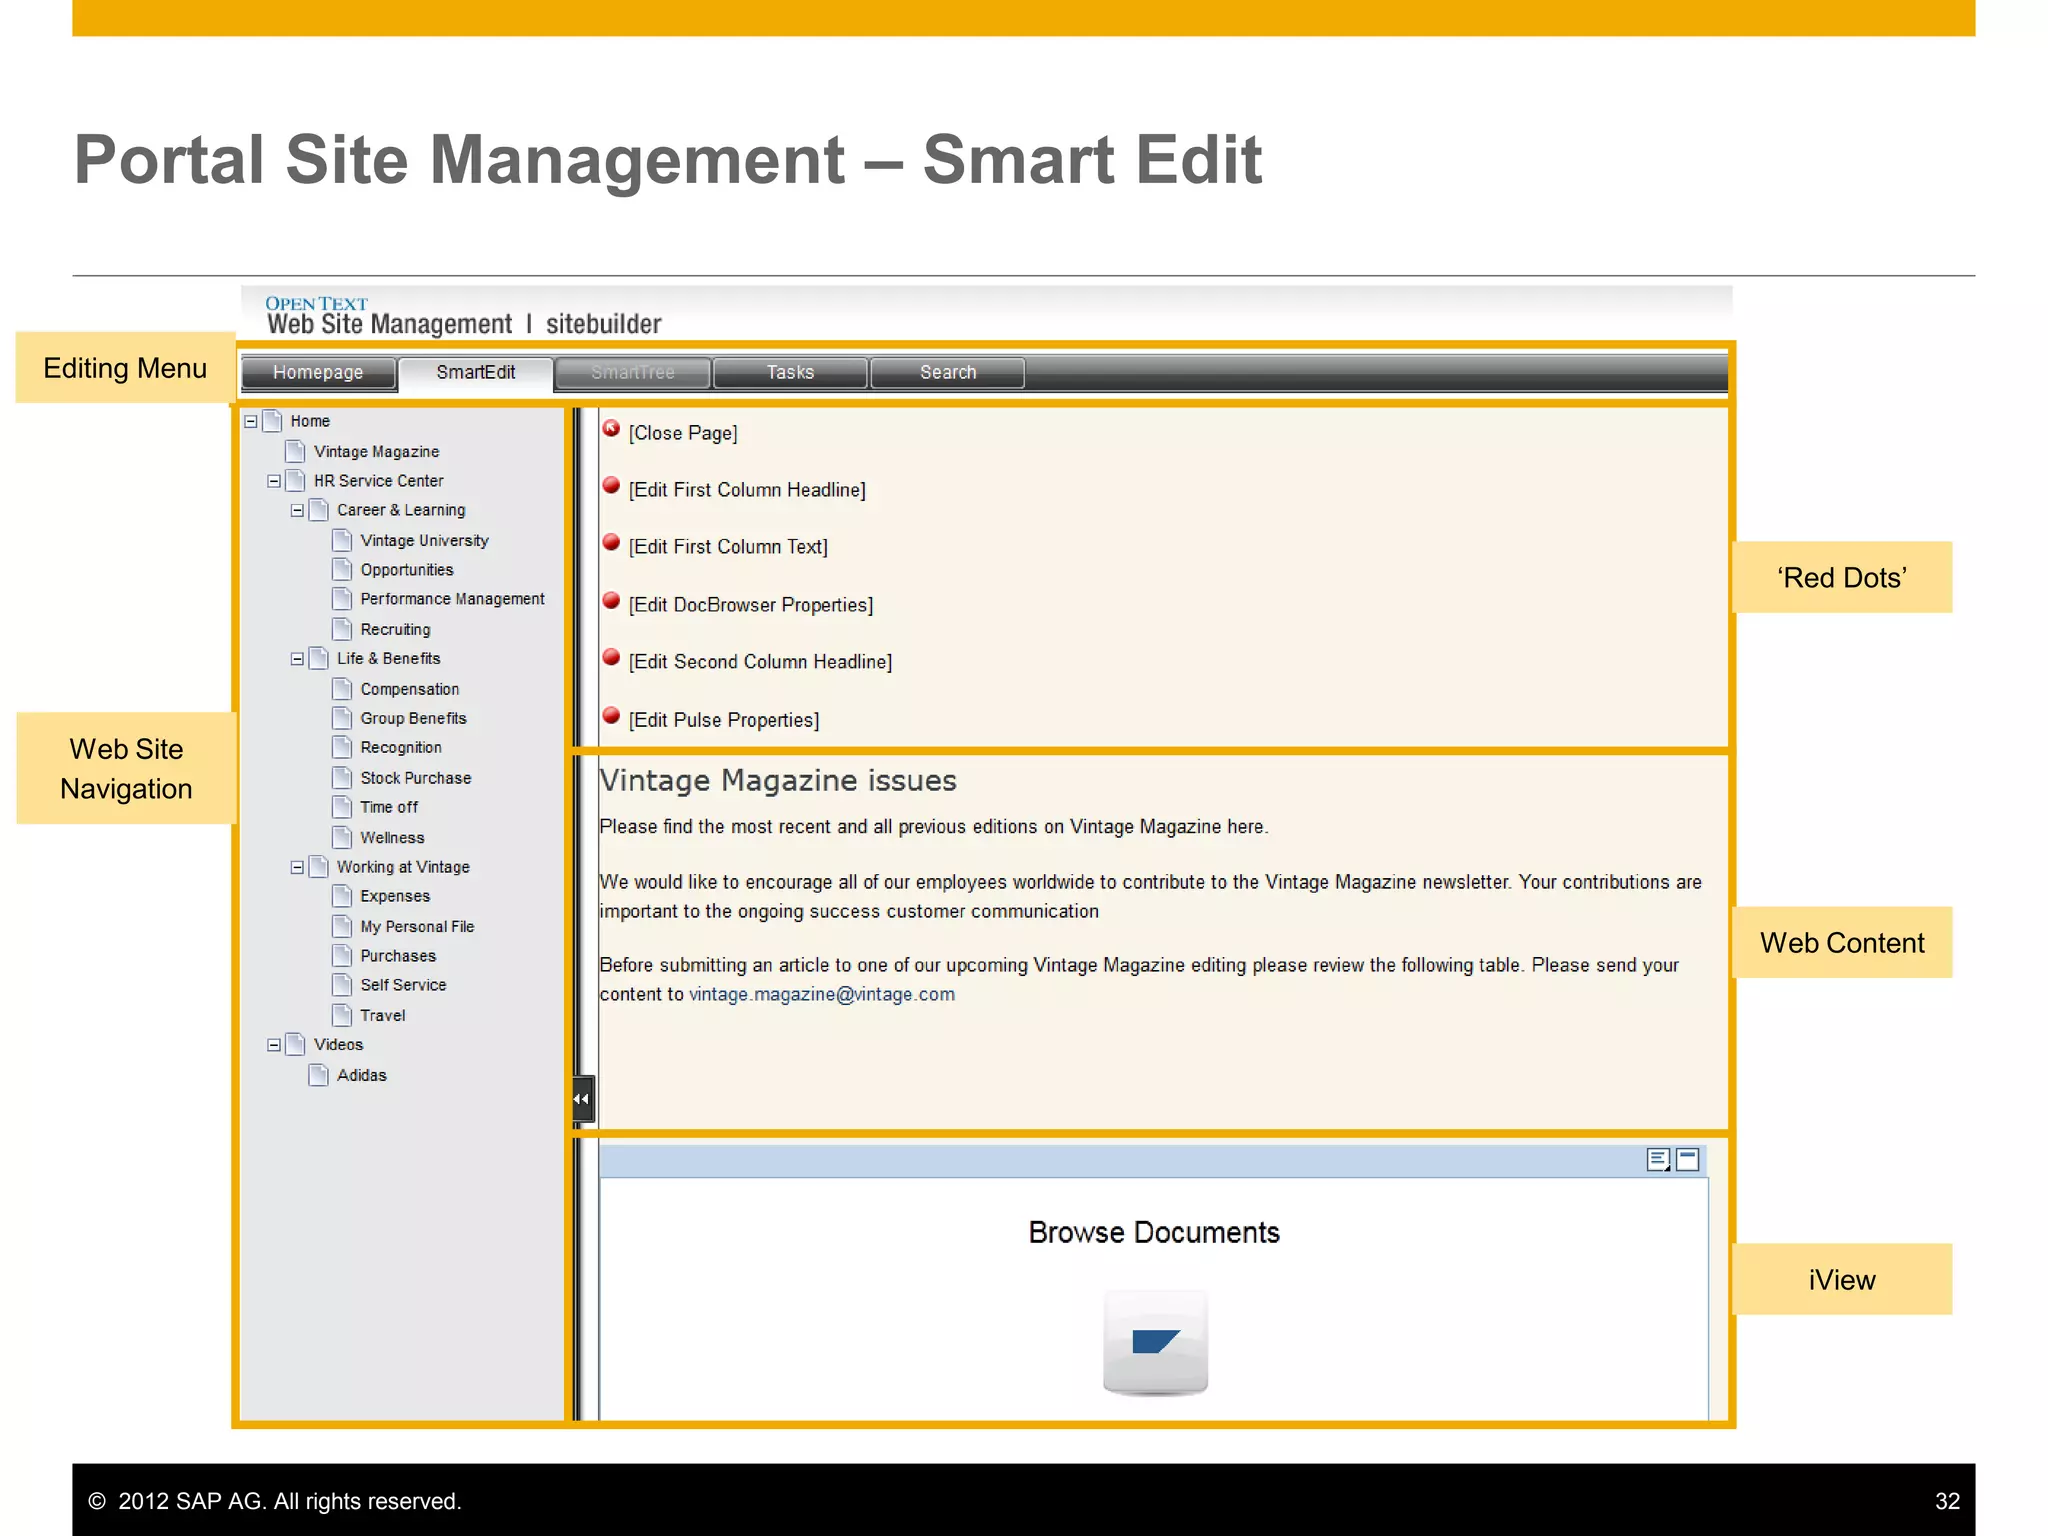Screen dimensions: 2048x1536
Task: Select Group Benefits in the tree
Action: pos(413,718)
